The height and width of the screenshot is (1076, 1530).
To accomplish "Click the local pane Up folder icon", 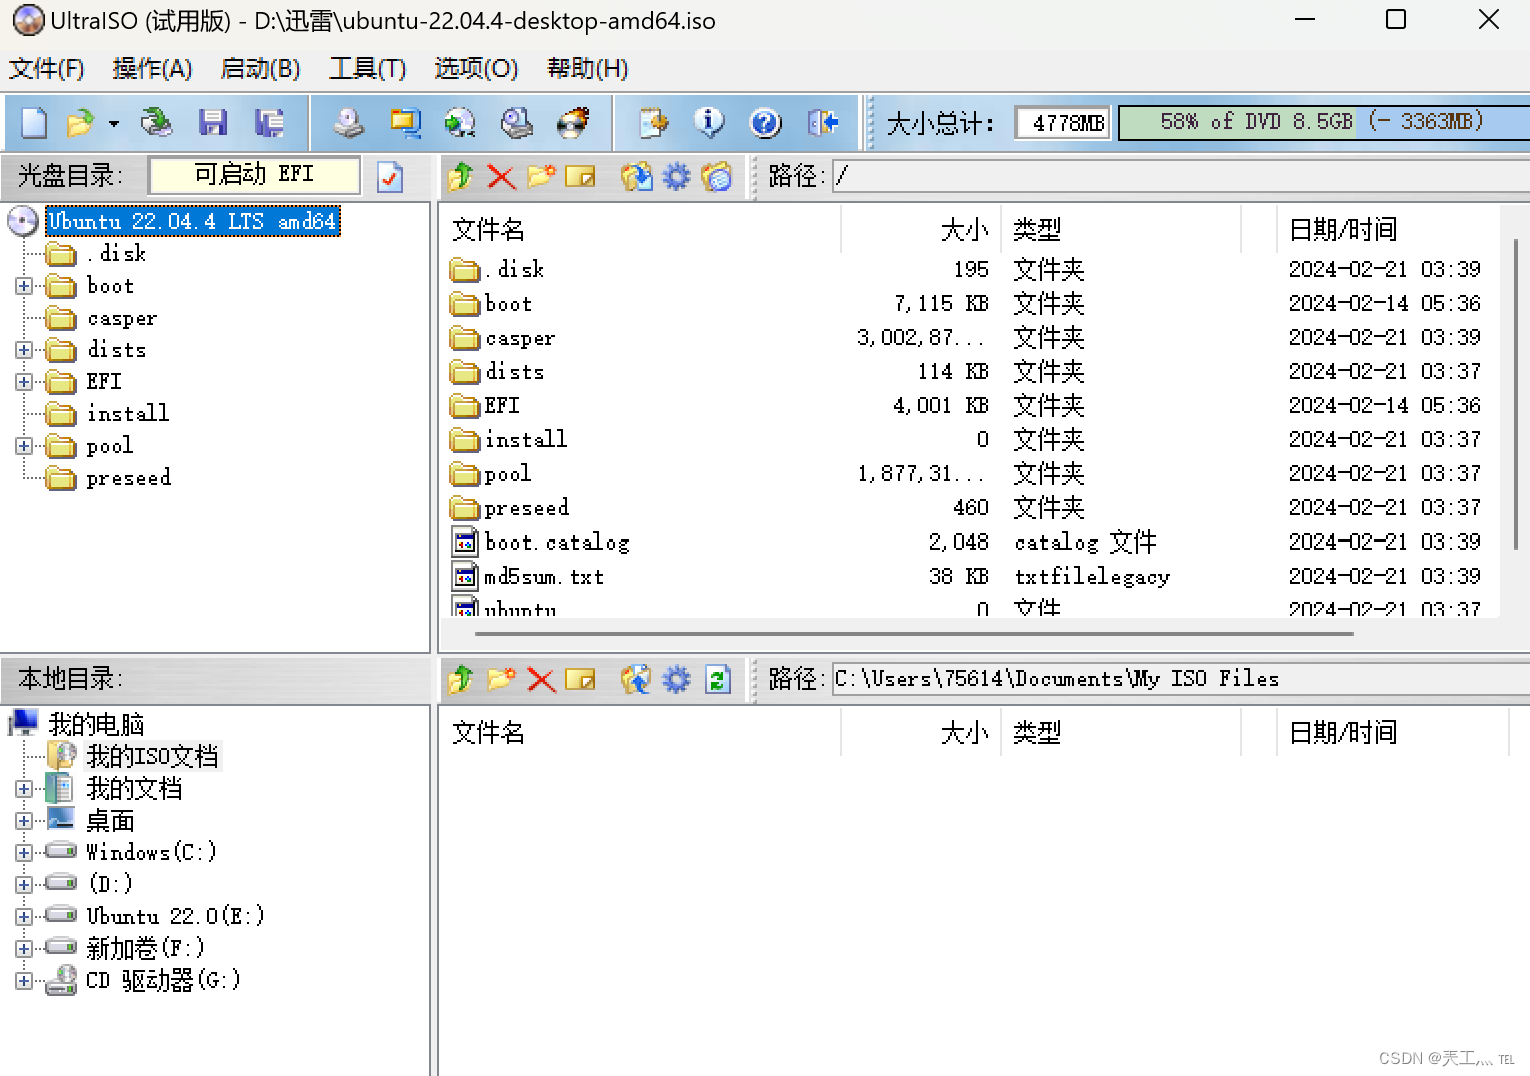I will pyautogui.click(x=461, y=680).
